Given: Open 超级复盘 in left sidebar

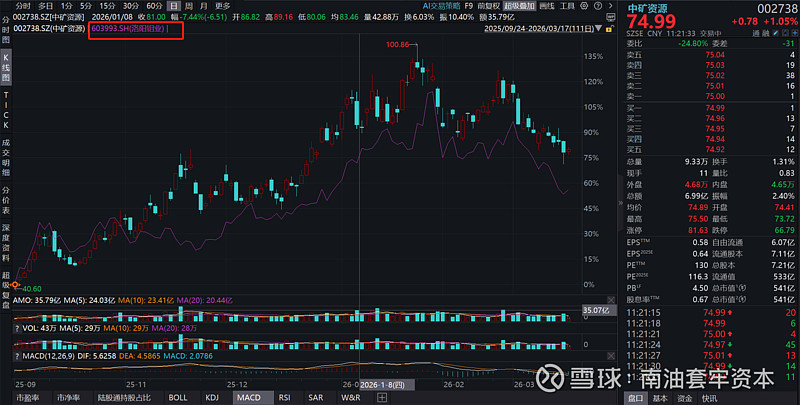Looking at the screenshot, I should (6, 290).
